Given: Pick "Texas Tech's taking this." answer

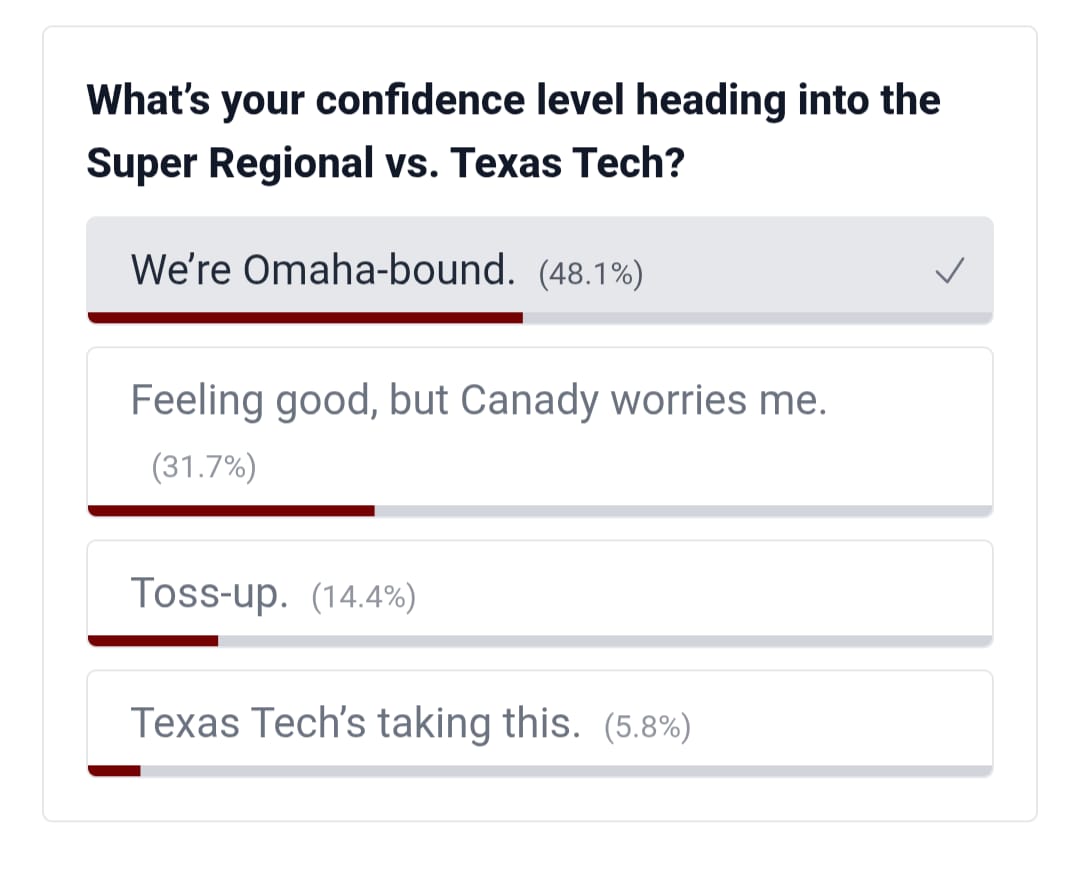Looking at the screenshot, I should coord(355,723).
